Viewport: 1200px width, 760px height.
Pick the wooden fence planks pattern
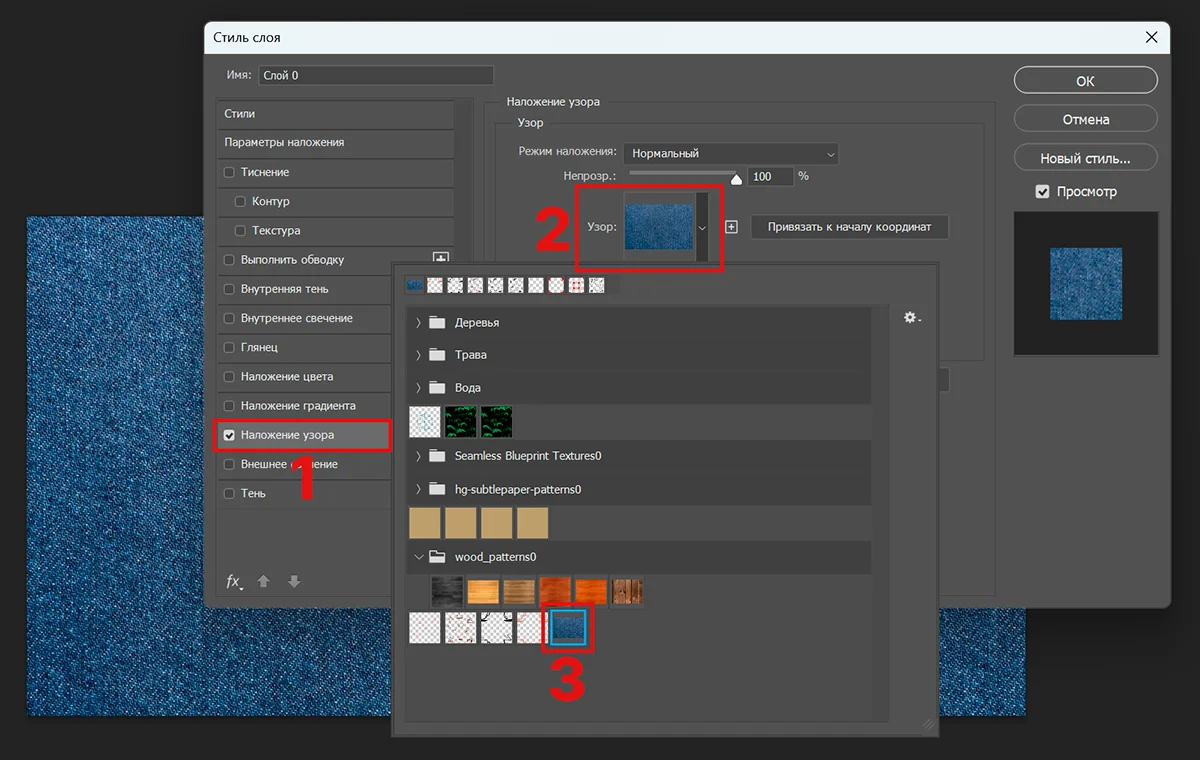pos(627,591)
